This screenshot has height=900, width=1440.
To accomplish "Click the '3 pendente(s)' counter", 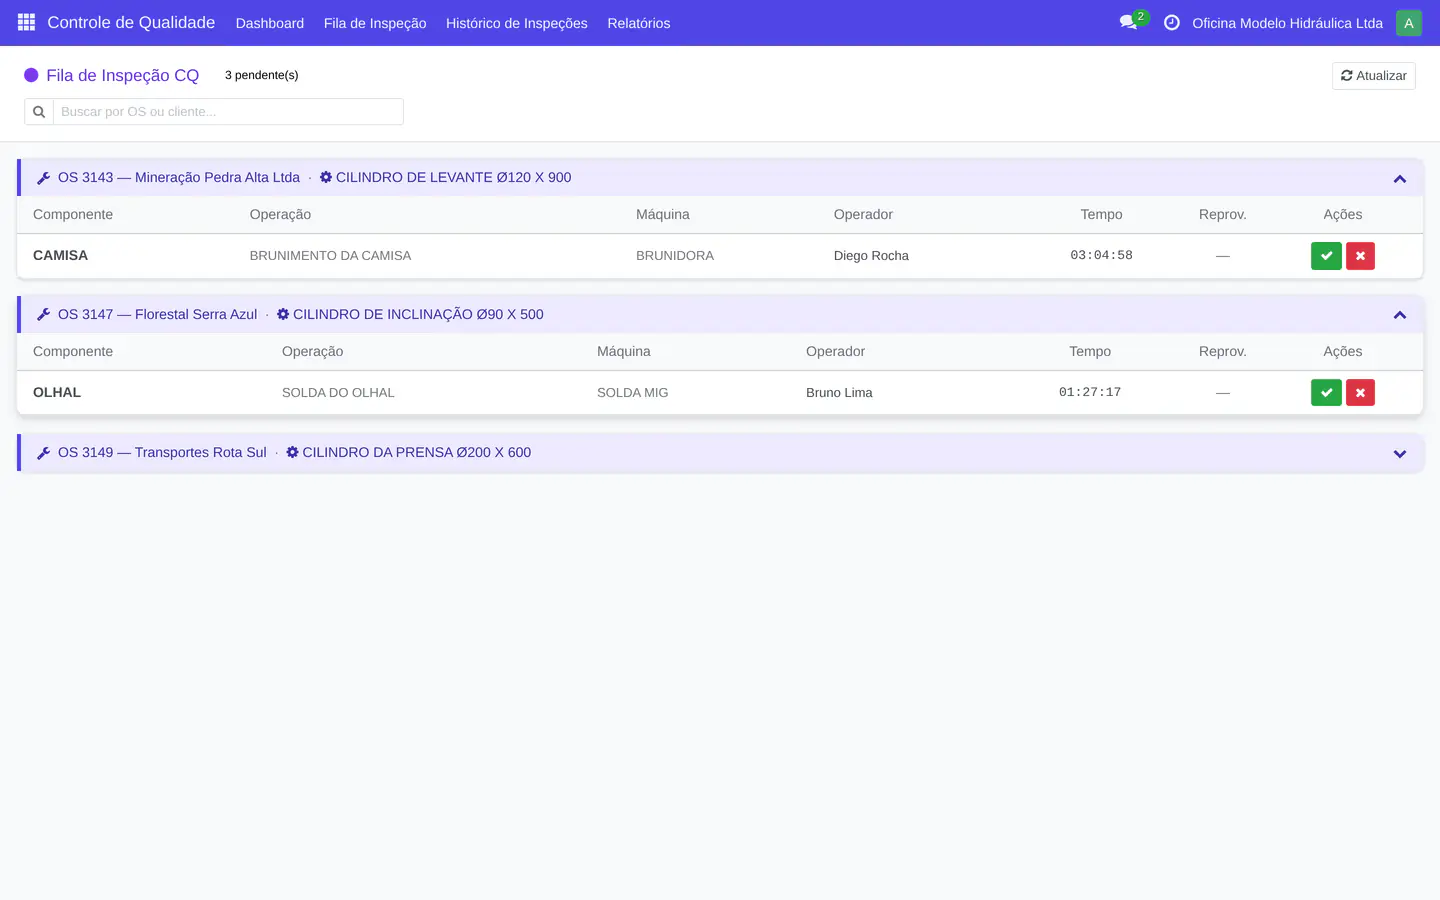I will 262,75.
